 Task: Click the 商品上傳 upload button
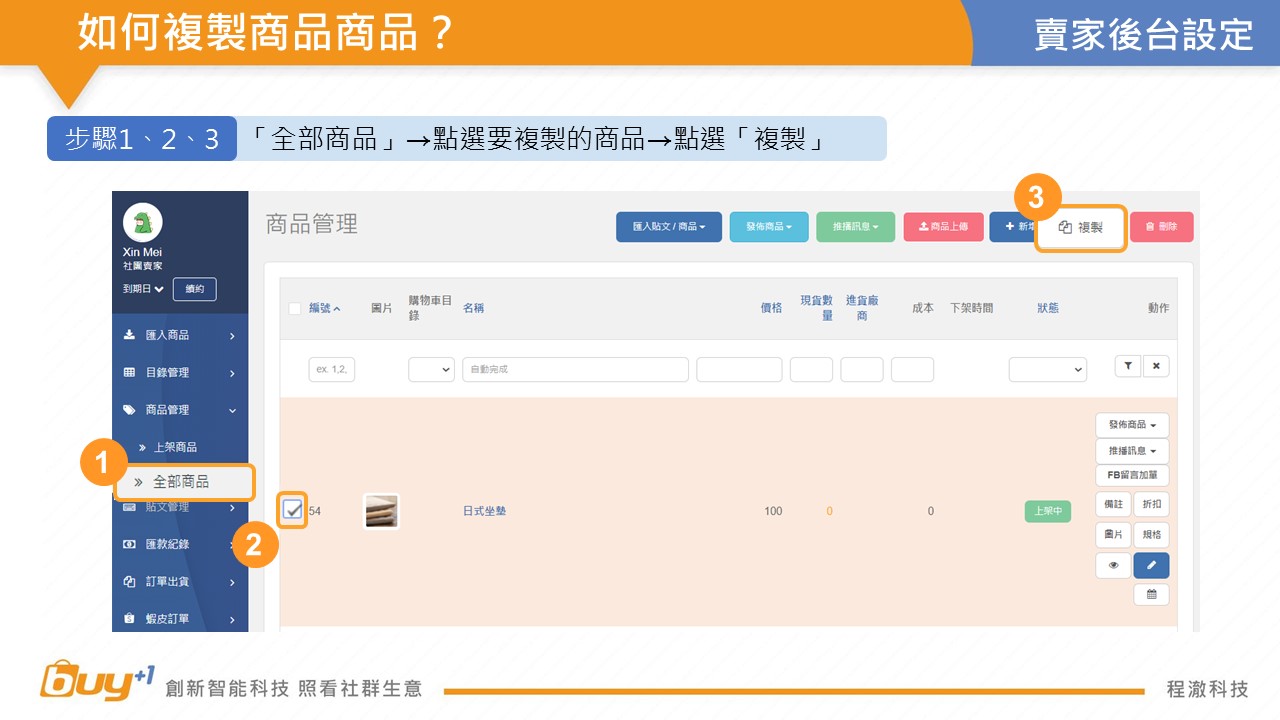tap(943, 227)
